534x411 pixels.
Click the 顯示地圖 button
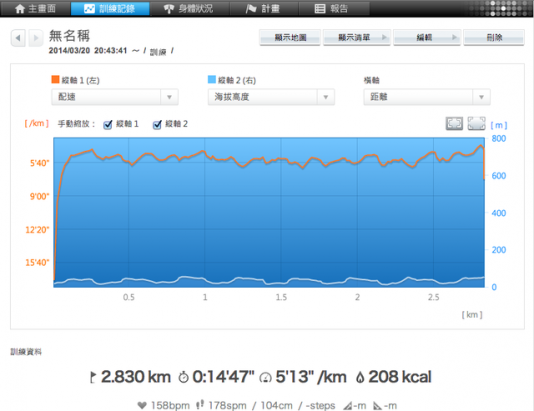pyautogui.click(x=290, y=37)
